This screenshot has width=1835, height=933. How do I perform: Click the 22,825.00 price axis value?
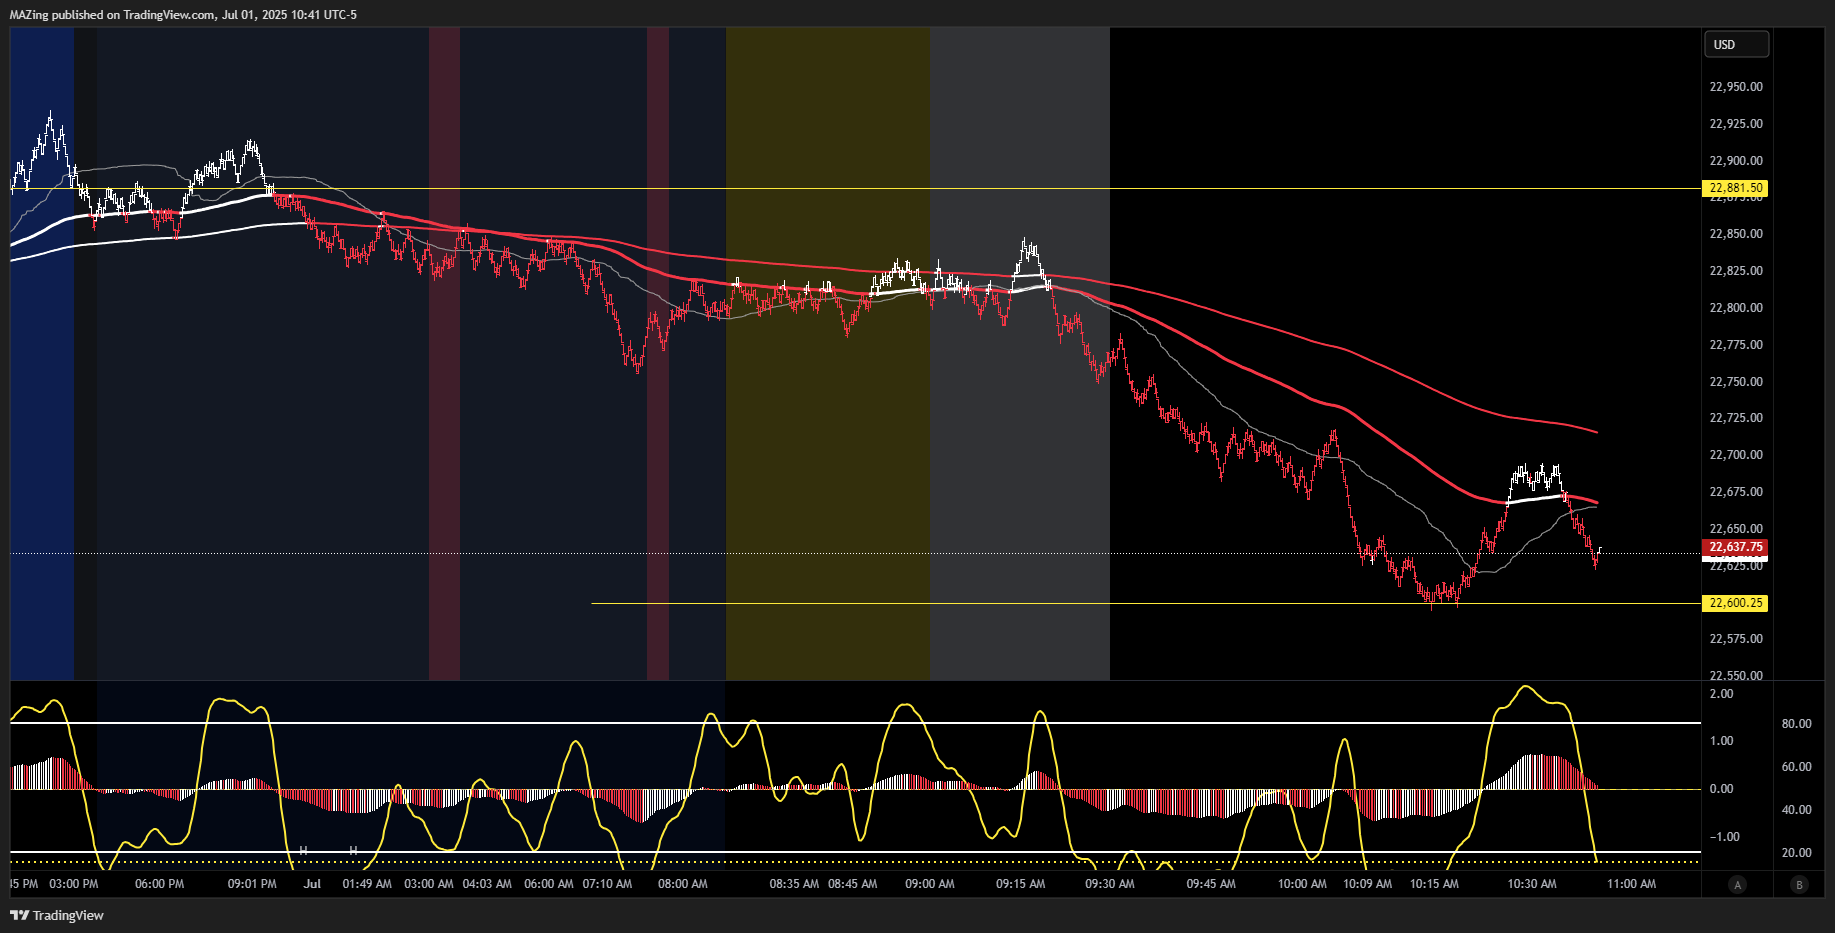pos(1736,271)
